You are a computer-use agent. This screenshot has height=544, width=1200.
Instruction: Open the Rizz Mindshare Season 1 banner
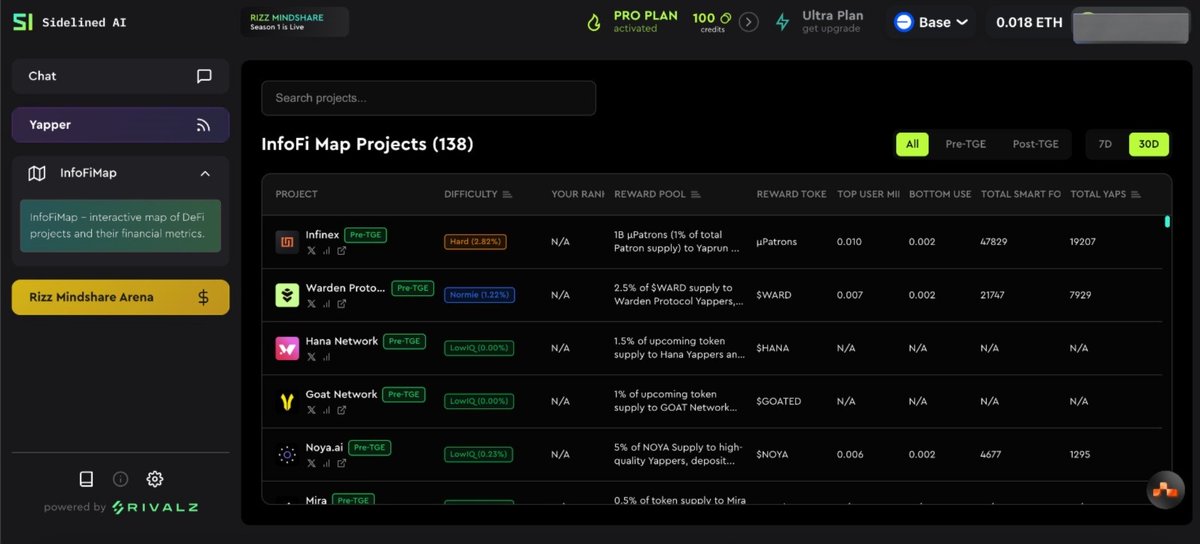pos(295,21)
